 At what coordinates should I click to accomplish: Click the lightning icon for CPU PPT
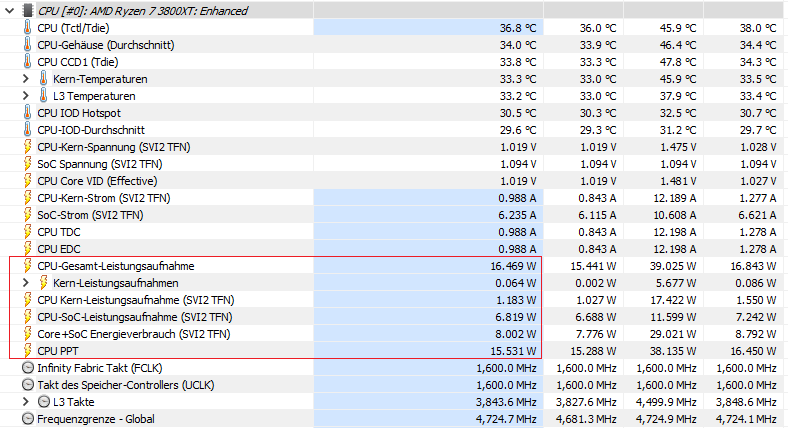click(x=28, y=351)
